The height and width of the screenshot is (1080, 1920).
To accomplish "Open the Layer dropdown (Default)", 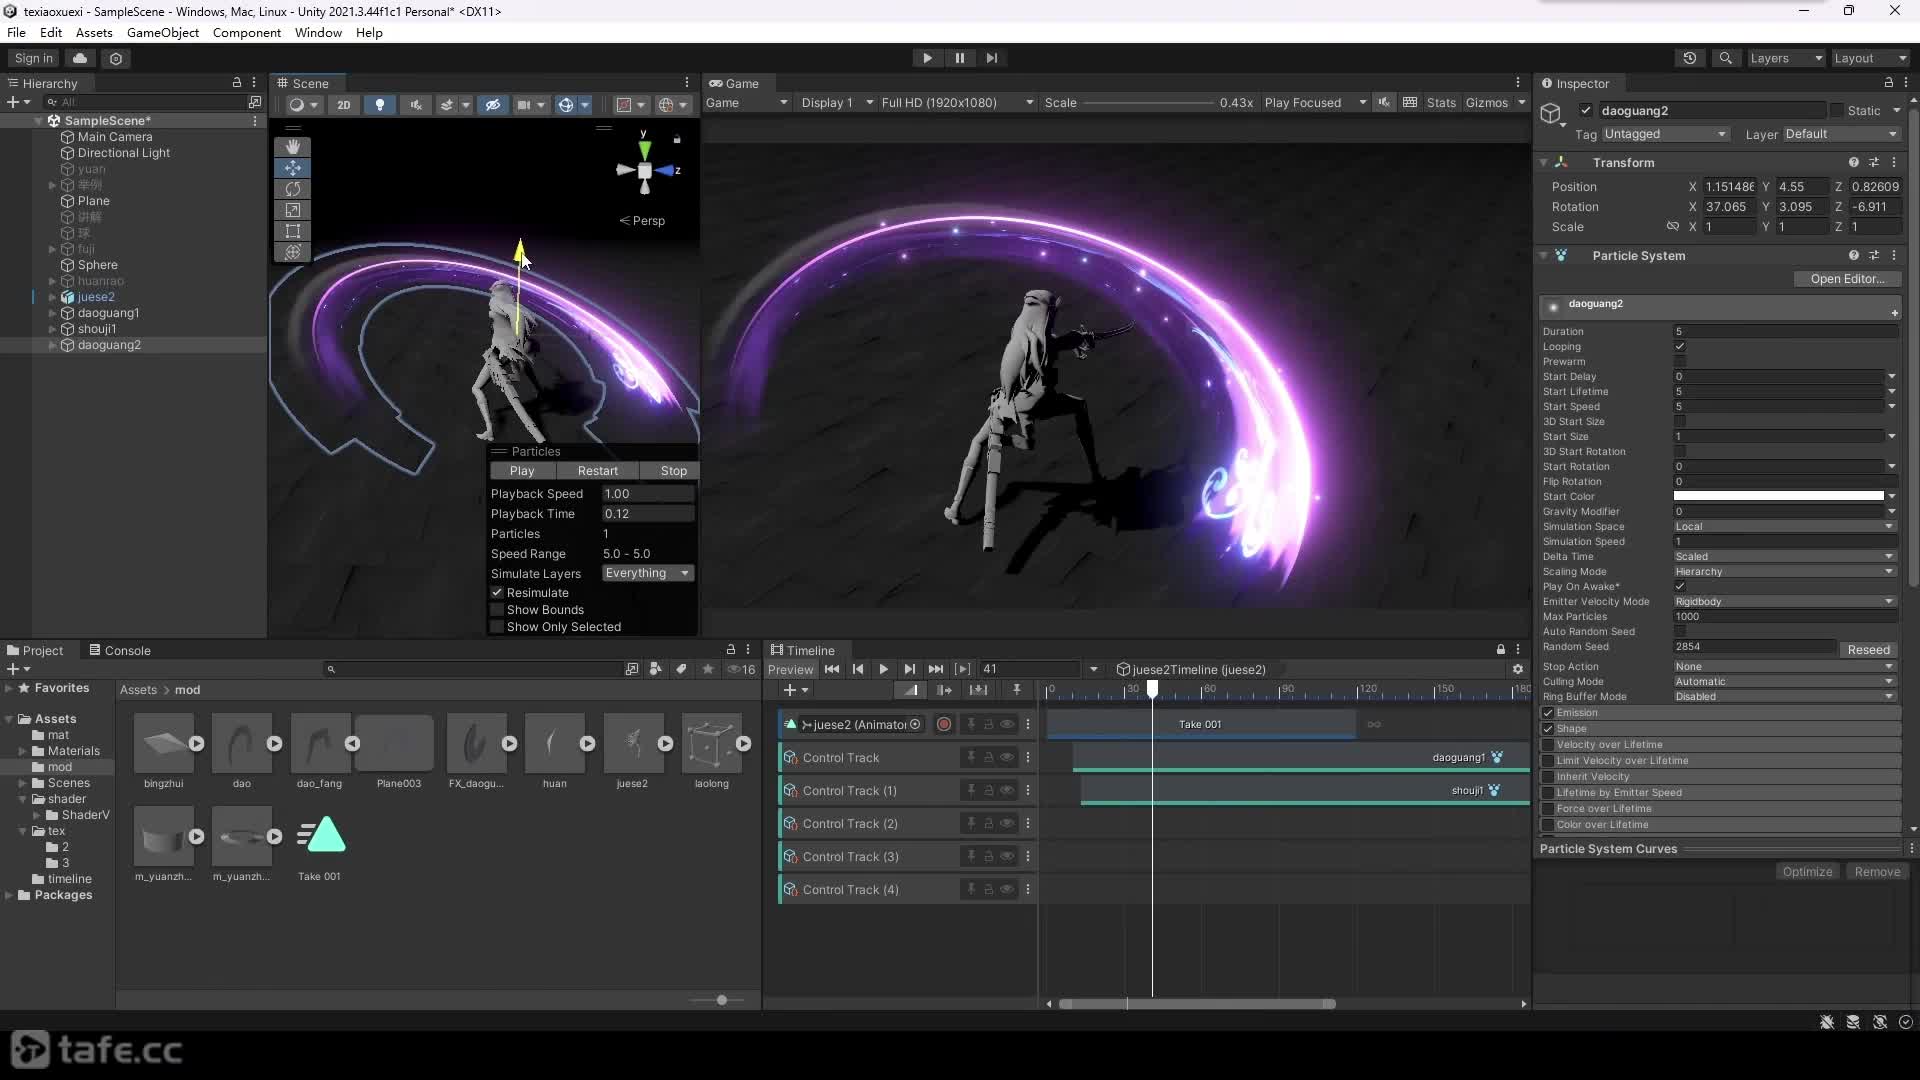I will (1841, 134).
